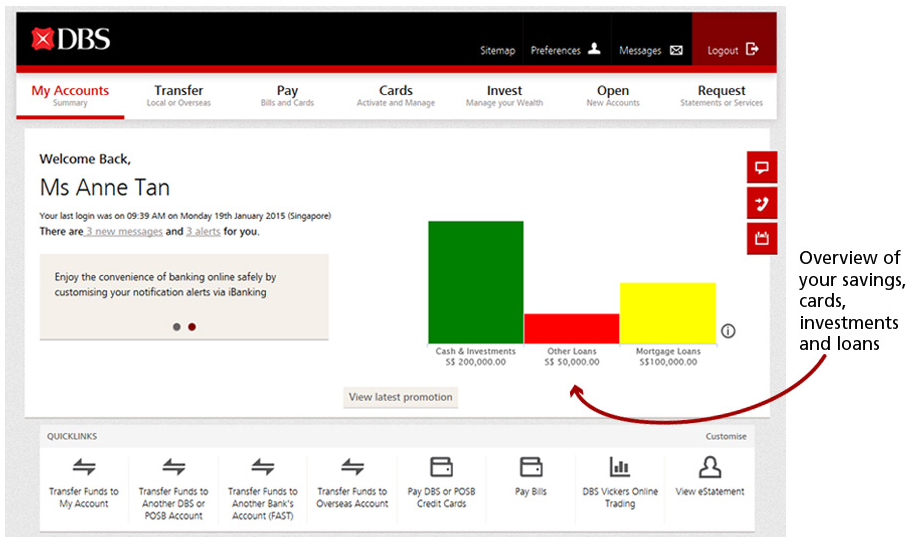Select the second red carousel dot
The image size is (915, 545).
(192, 326)
